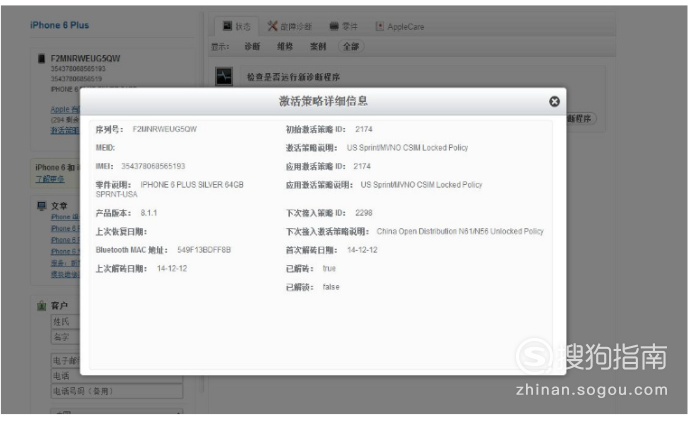The width and height of the screenshot is (692, 424).
Task: Click the 上次恢复日期 label
Action: point(121,232)
